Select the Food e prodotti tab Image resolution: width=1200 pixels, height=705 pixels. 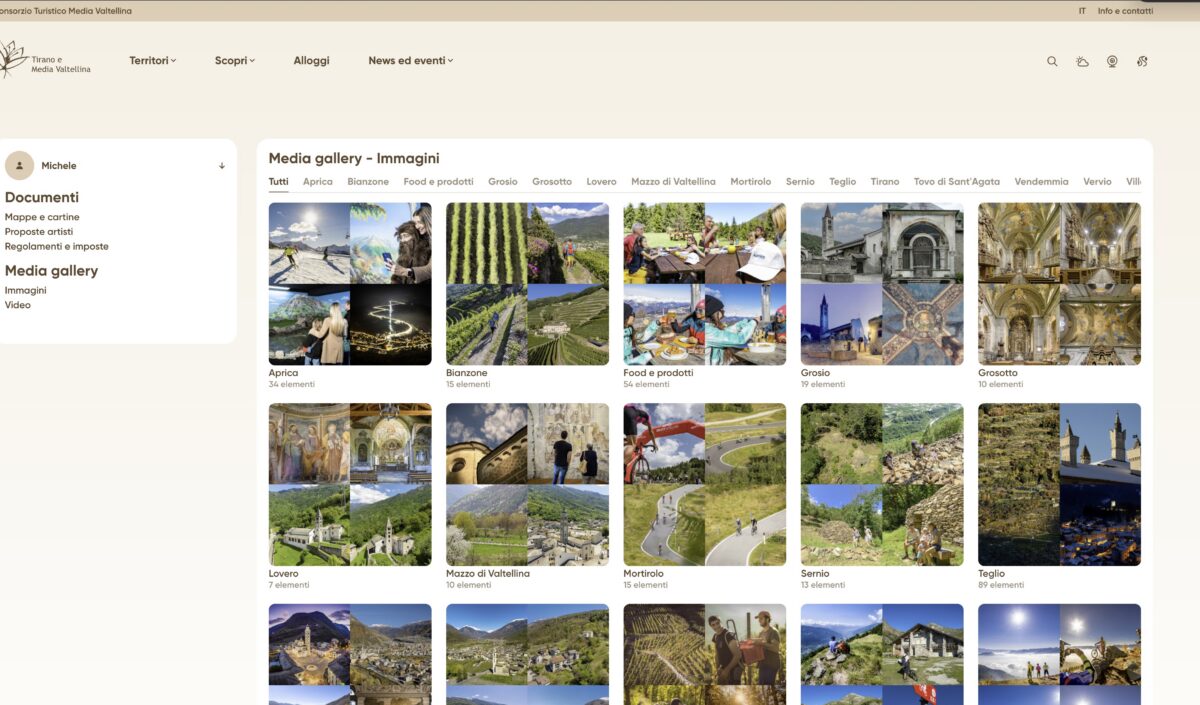(x=438, y=182)
